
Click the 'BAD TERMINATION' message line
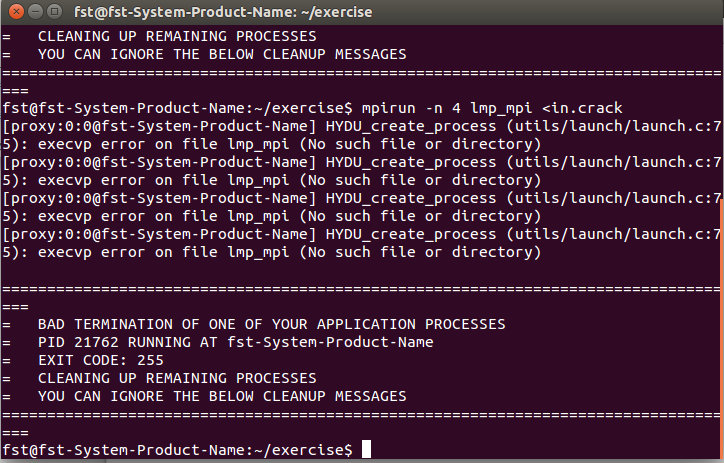pyautogui.click(x=270, y=324)
